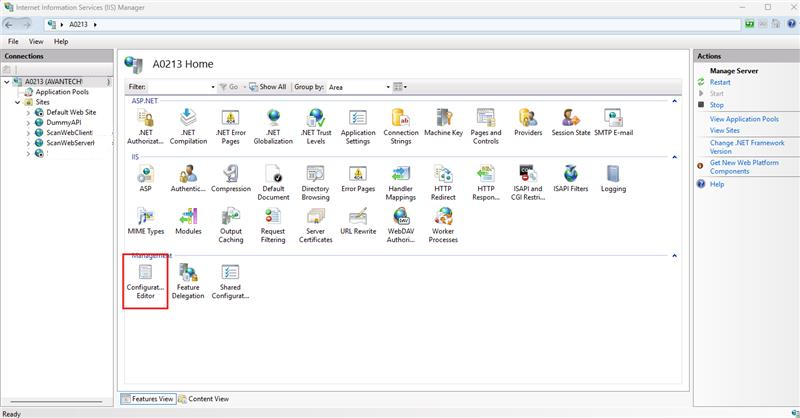Open HTTP Response Headers feature
Screen dimensions: 800x418
coord(486,183)
